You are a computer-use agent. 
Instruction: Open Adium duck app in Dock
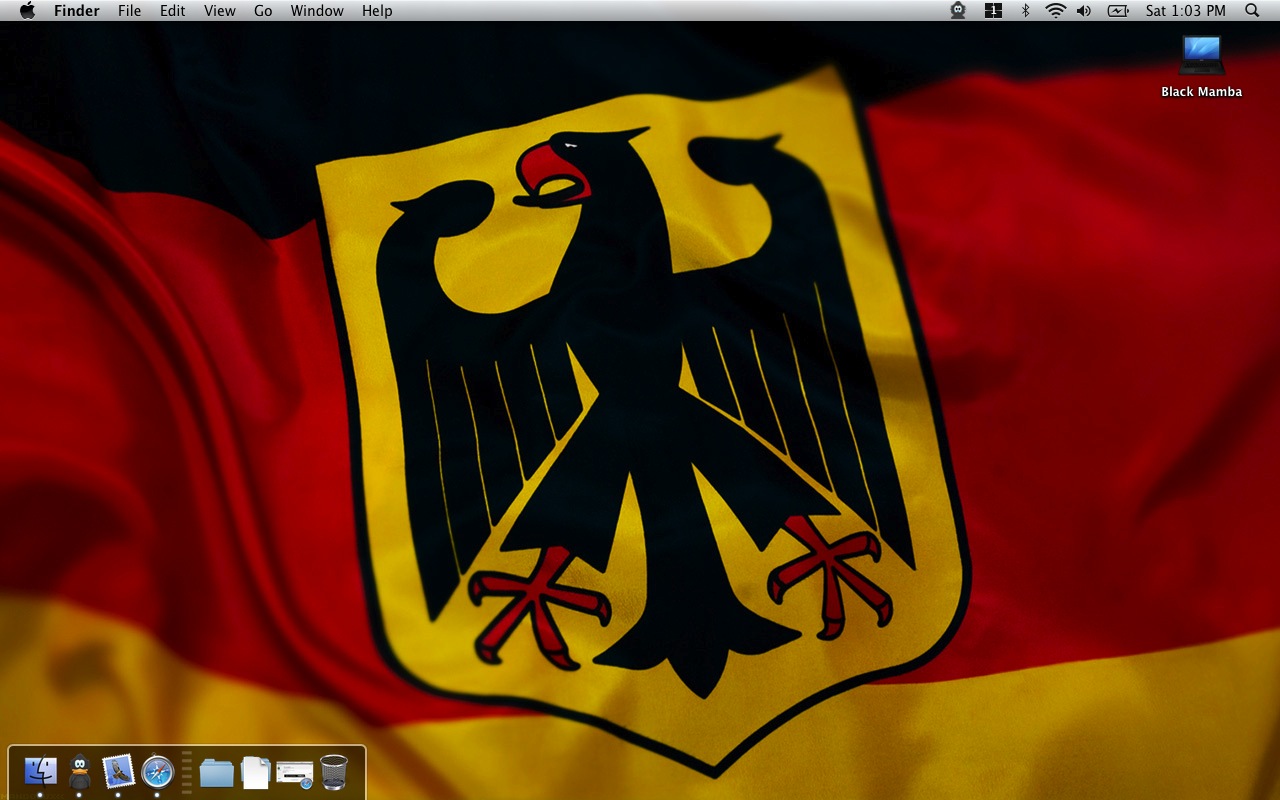coord(79,772)
